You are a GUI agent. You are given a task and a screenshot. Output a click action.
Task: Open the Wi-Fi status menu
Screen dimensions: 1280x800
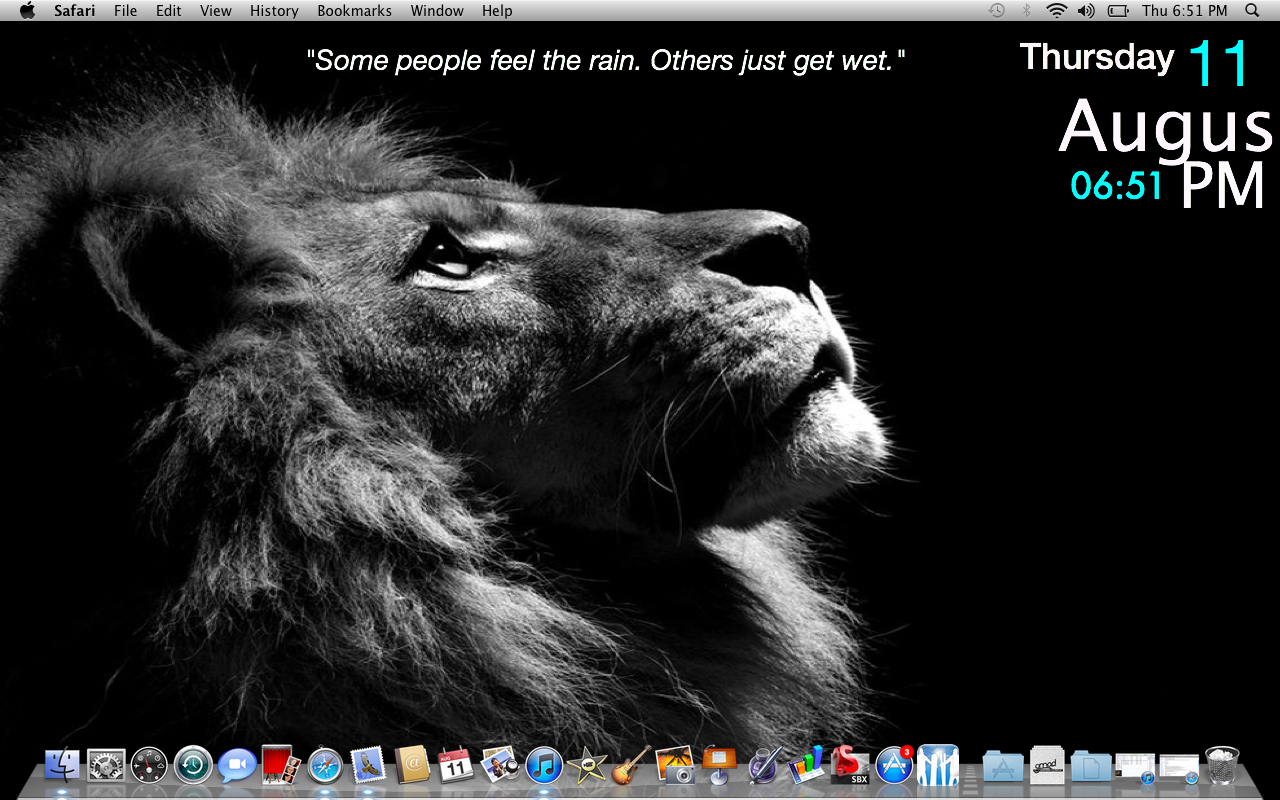[x=1054, y=11]
